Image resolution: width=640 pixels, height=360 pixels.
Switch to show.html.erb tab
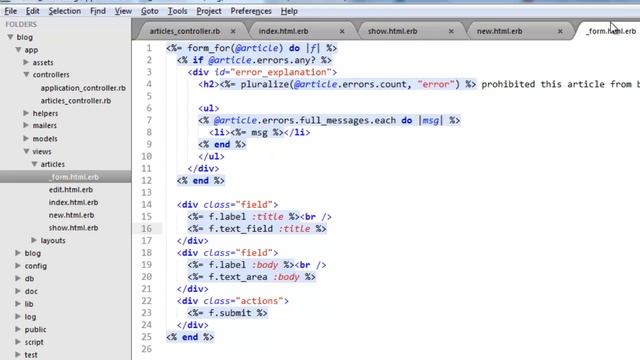[393, 31]
